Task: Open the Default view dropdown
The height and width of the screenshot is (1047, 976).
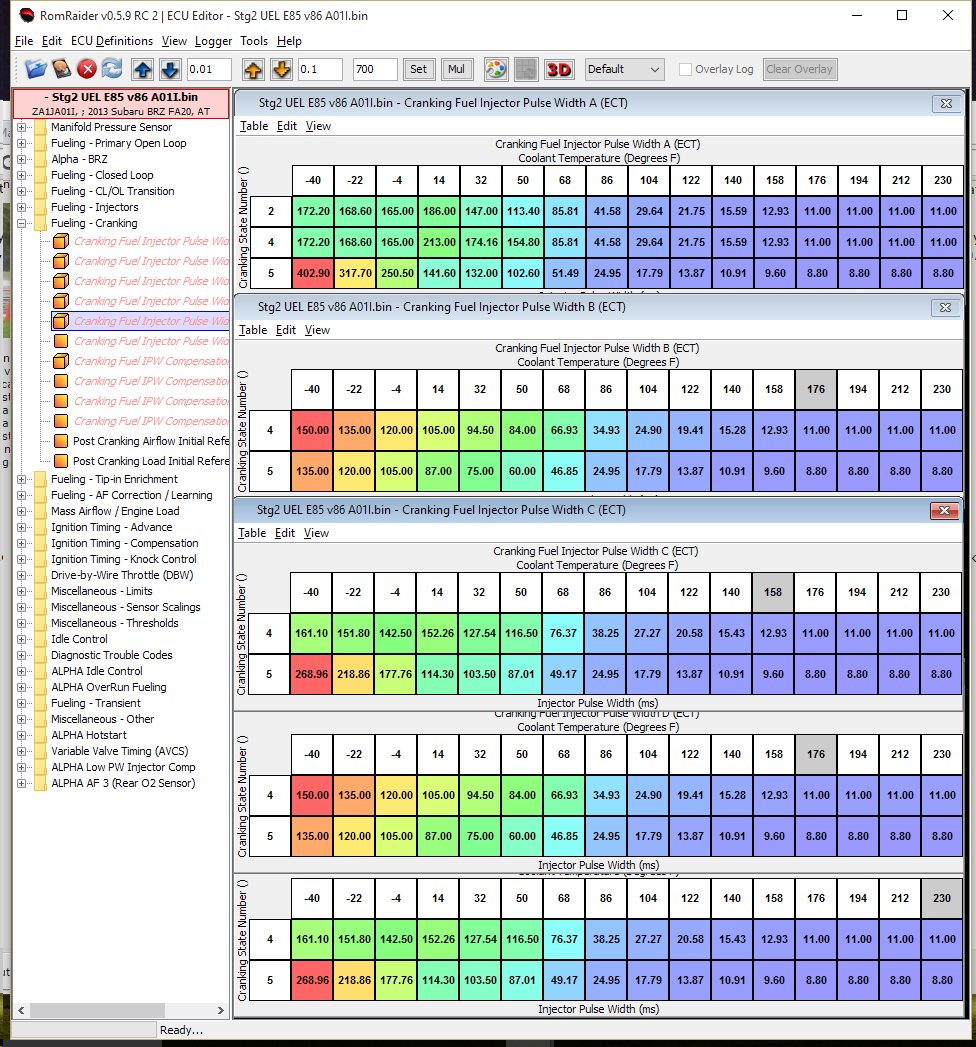Action: [625, 69]
